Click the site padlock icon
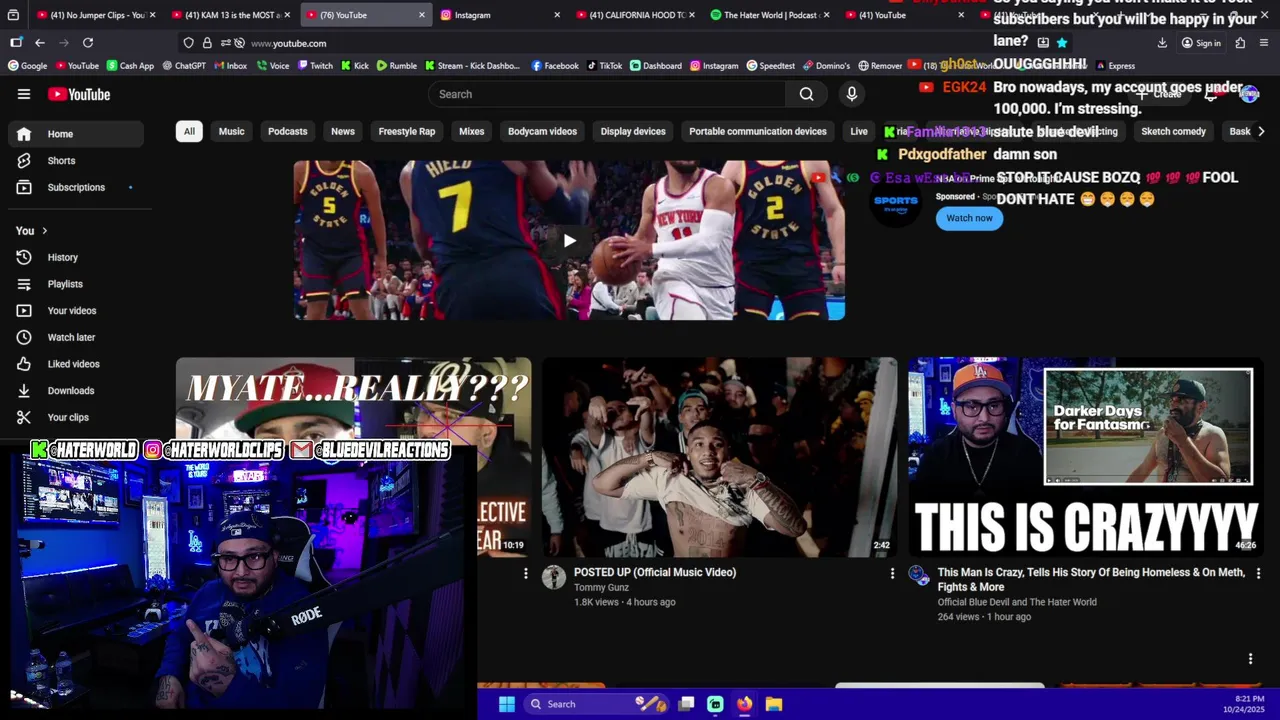Image resolution: width=1280 pixels, height=720 pixels. (207, 43)
